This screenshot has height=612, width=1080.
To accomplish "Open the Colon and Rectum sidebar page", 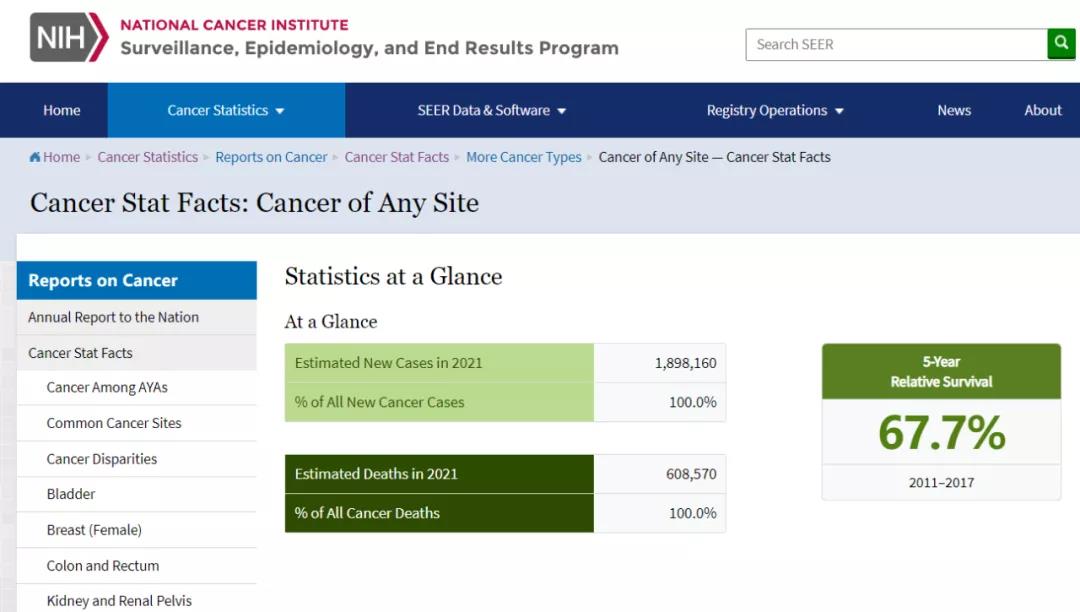I will point(103,566).
